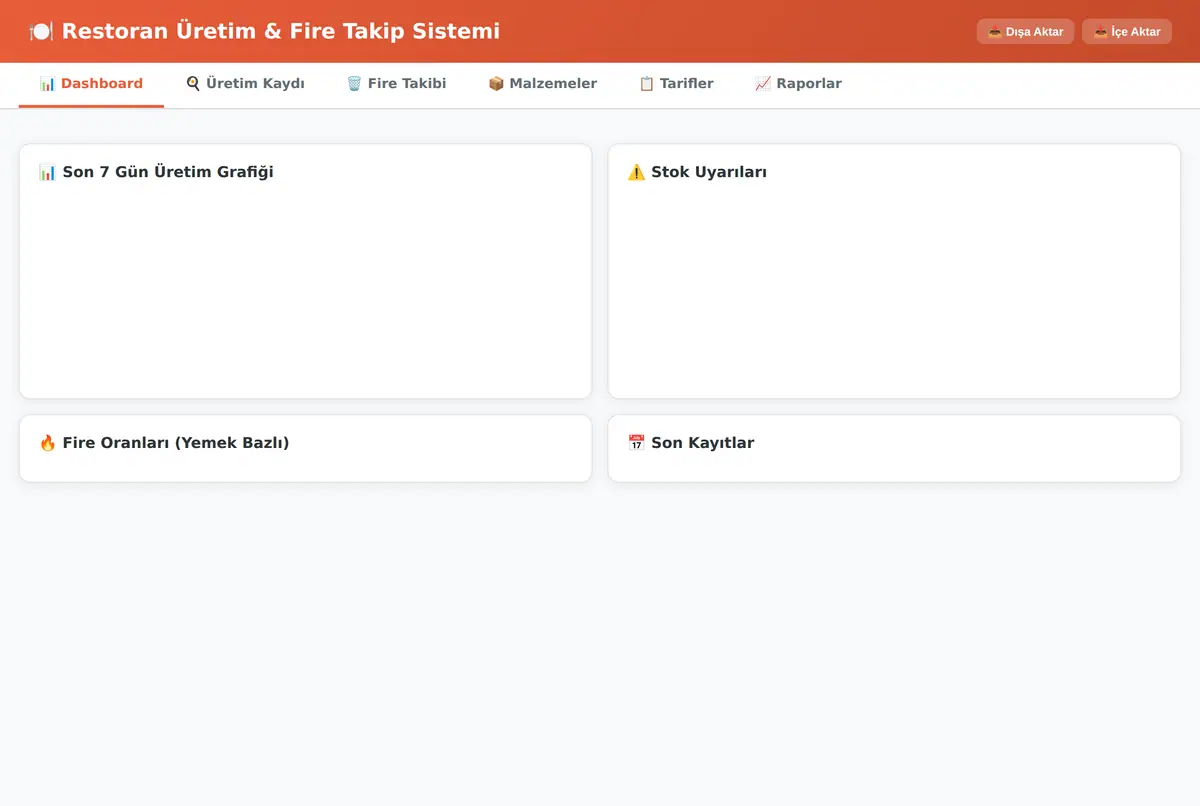The height and width of the screenshot is (806, 1200).
Task: Click the clipboard icon next to Tarifler
Action: (x=646, y=83)
